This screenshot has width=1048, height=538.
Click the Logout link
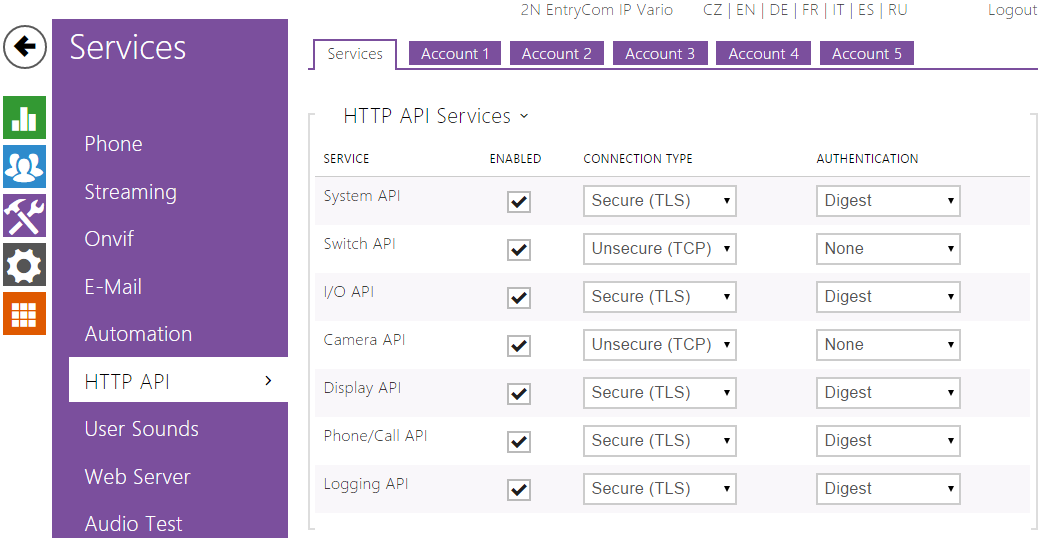pyautogui.click(x=1012, y=10)
